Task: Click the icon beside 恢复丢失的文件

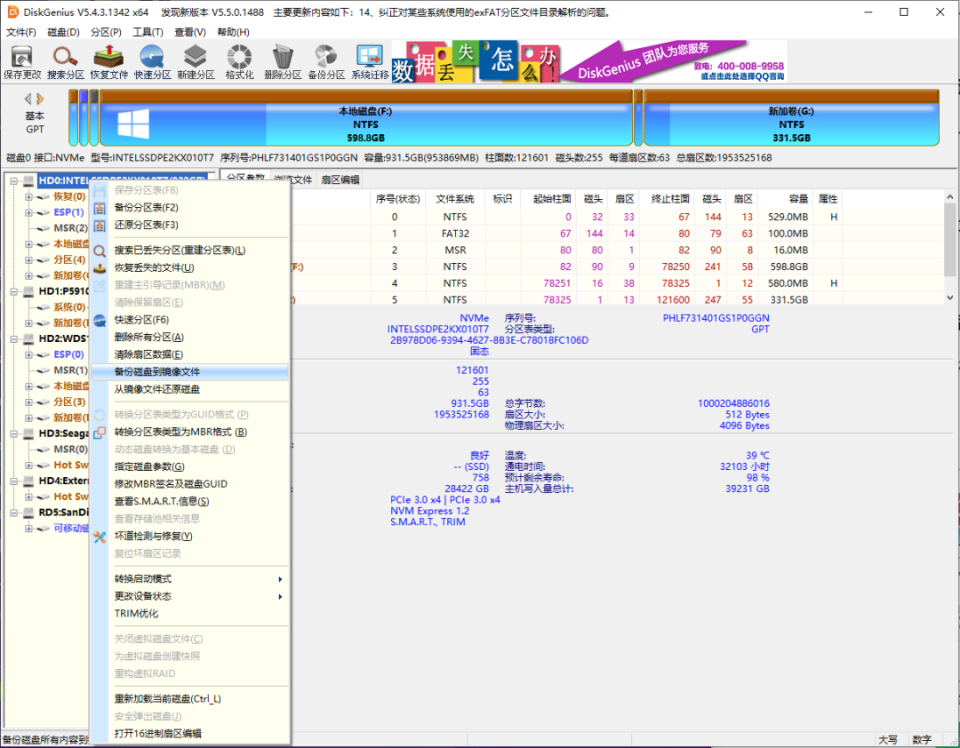Action: pyautogui.click(x=100, y=268)
